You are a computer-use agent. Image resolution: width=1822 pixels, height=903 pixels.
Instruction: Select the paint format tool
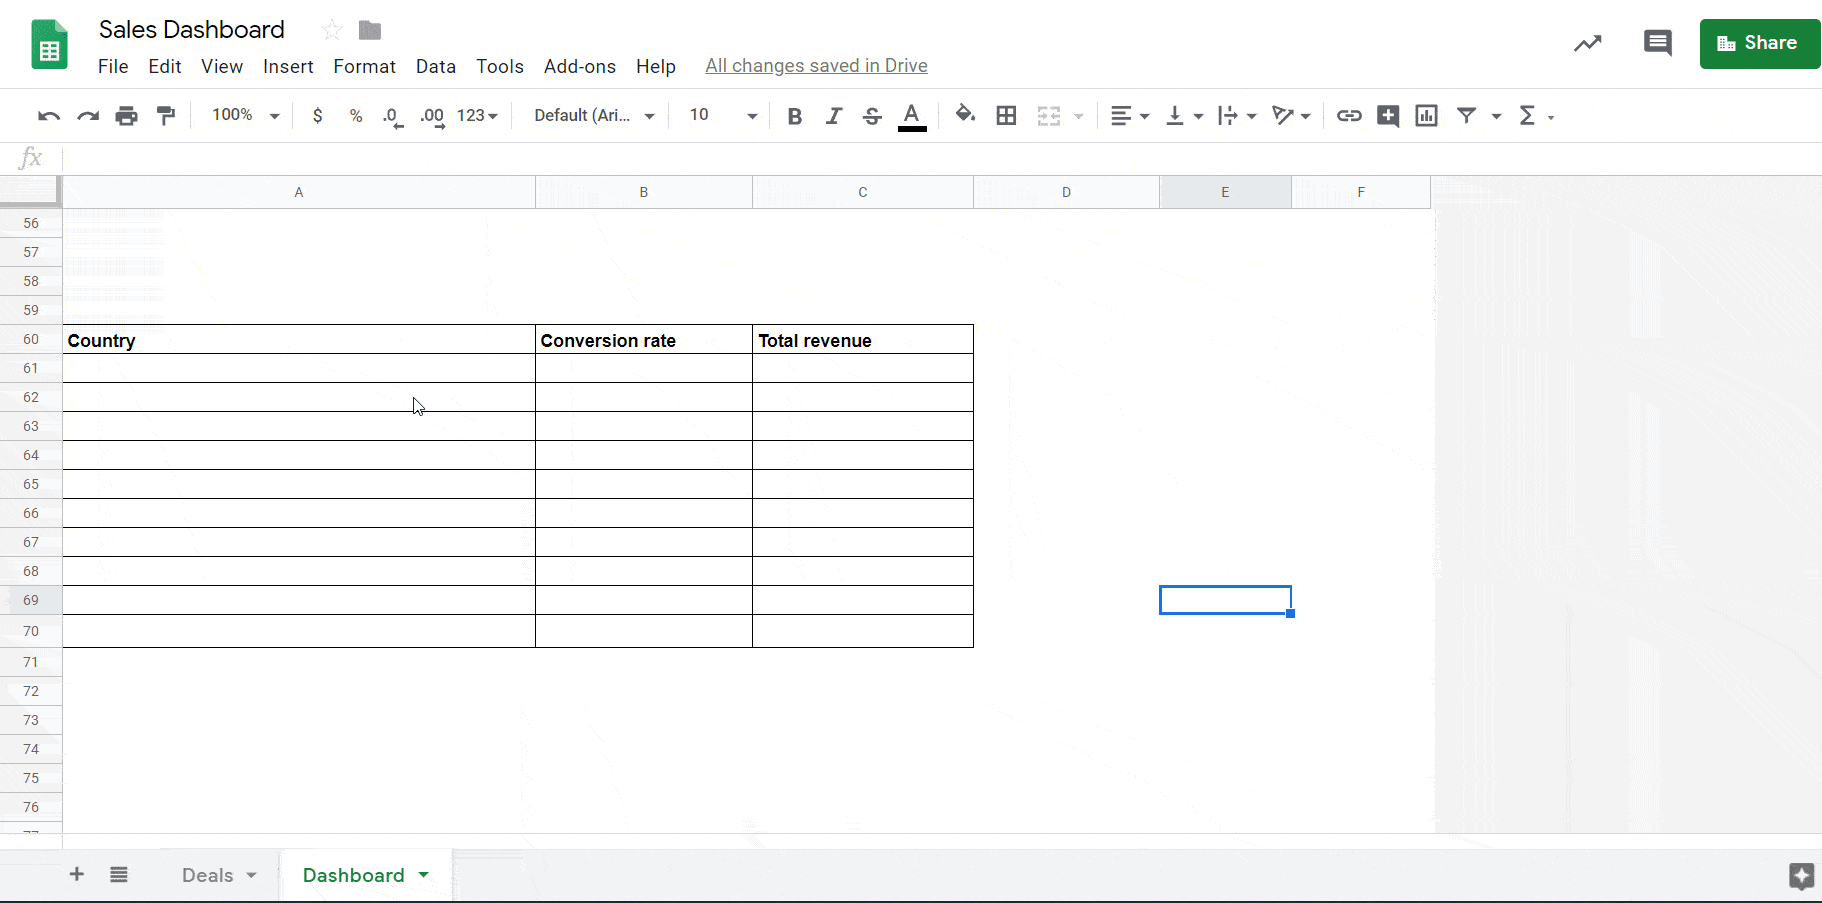click(x=166, y=115)
